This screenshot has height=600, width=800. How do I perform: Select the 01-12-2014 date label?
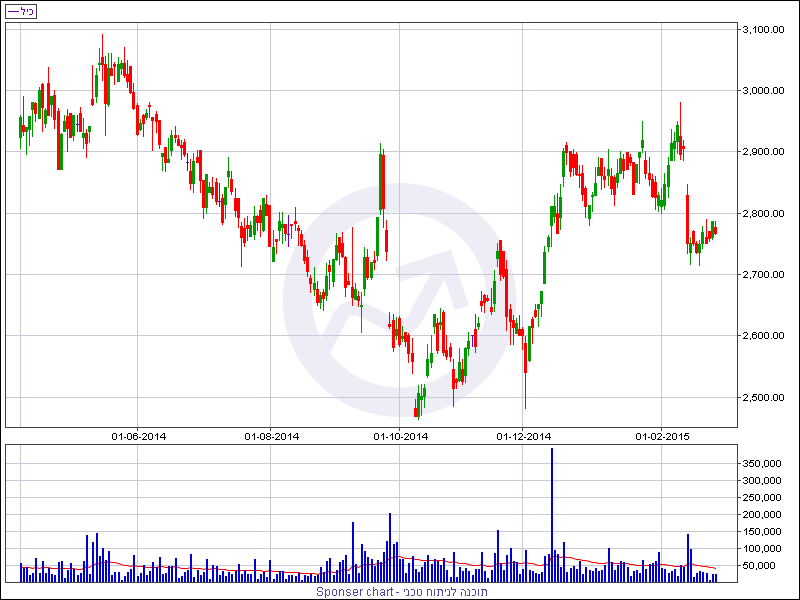coord(523,436)
